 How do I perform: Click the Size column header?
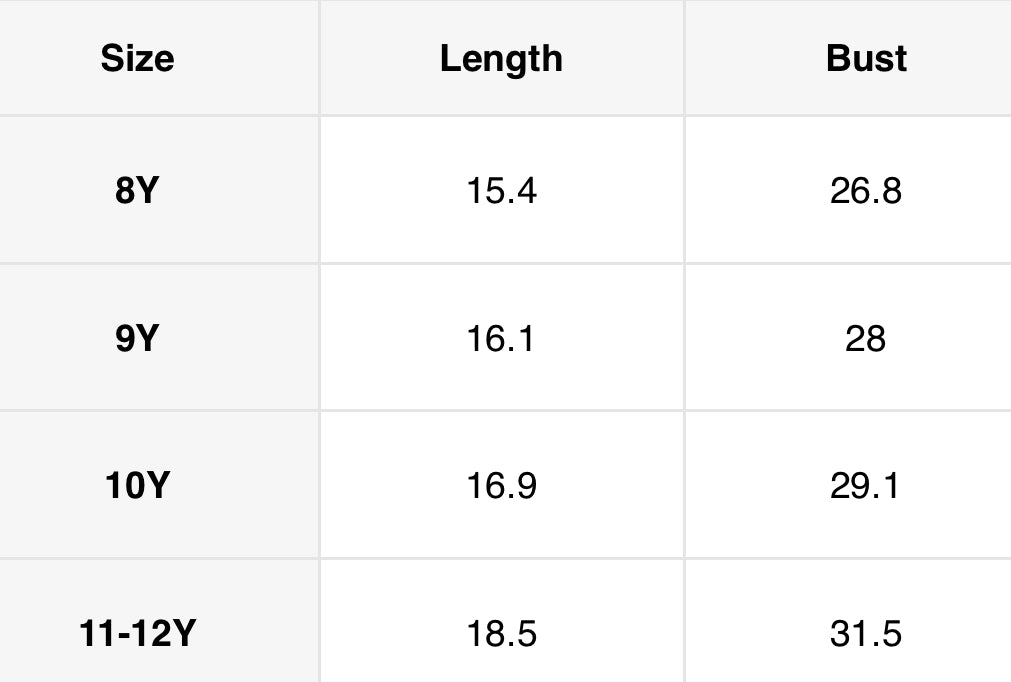[137, 59]
